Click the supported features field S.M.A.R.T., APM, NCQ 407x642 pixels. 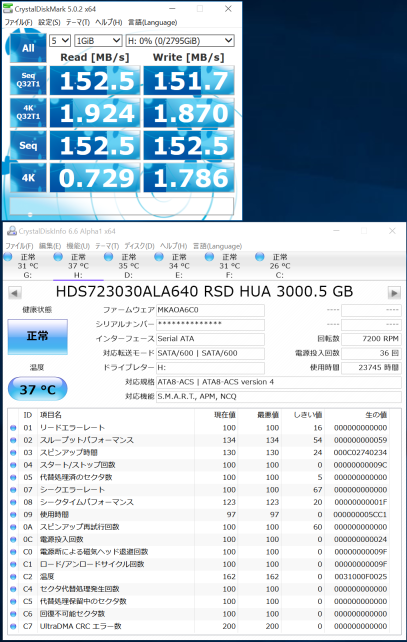click(278, 396)
